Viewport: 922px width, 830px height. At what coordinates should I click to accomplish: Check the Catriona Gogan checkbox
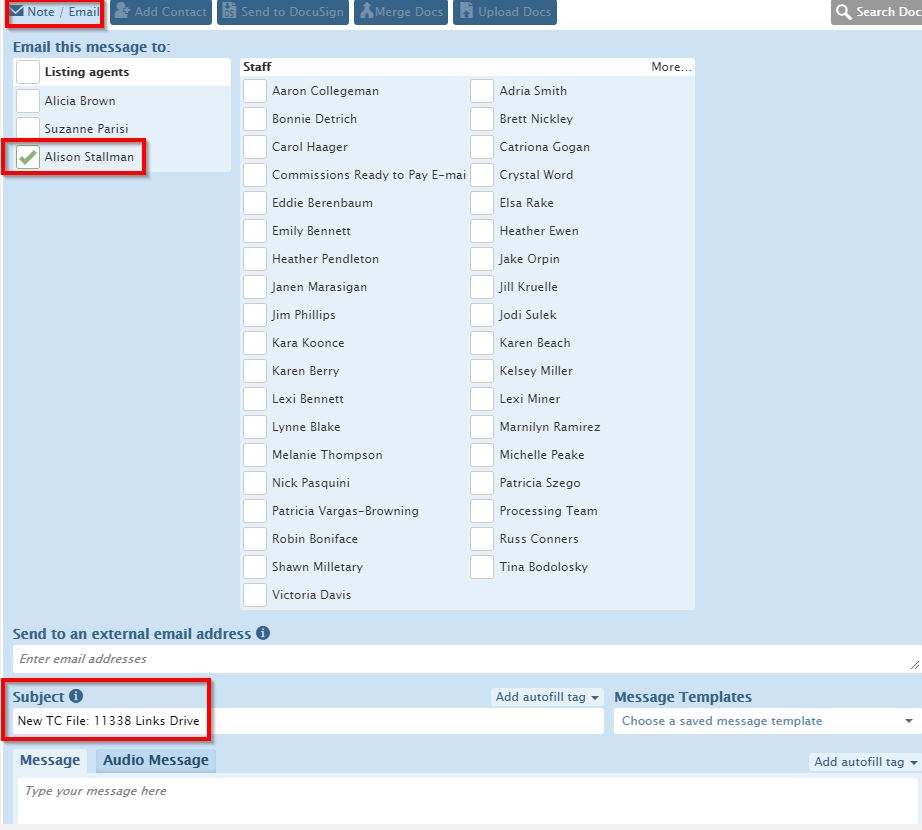point(482,147)
